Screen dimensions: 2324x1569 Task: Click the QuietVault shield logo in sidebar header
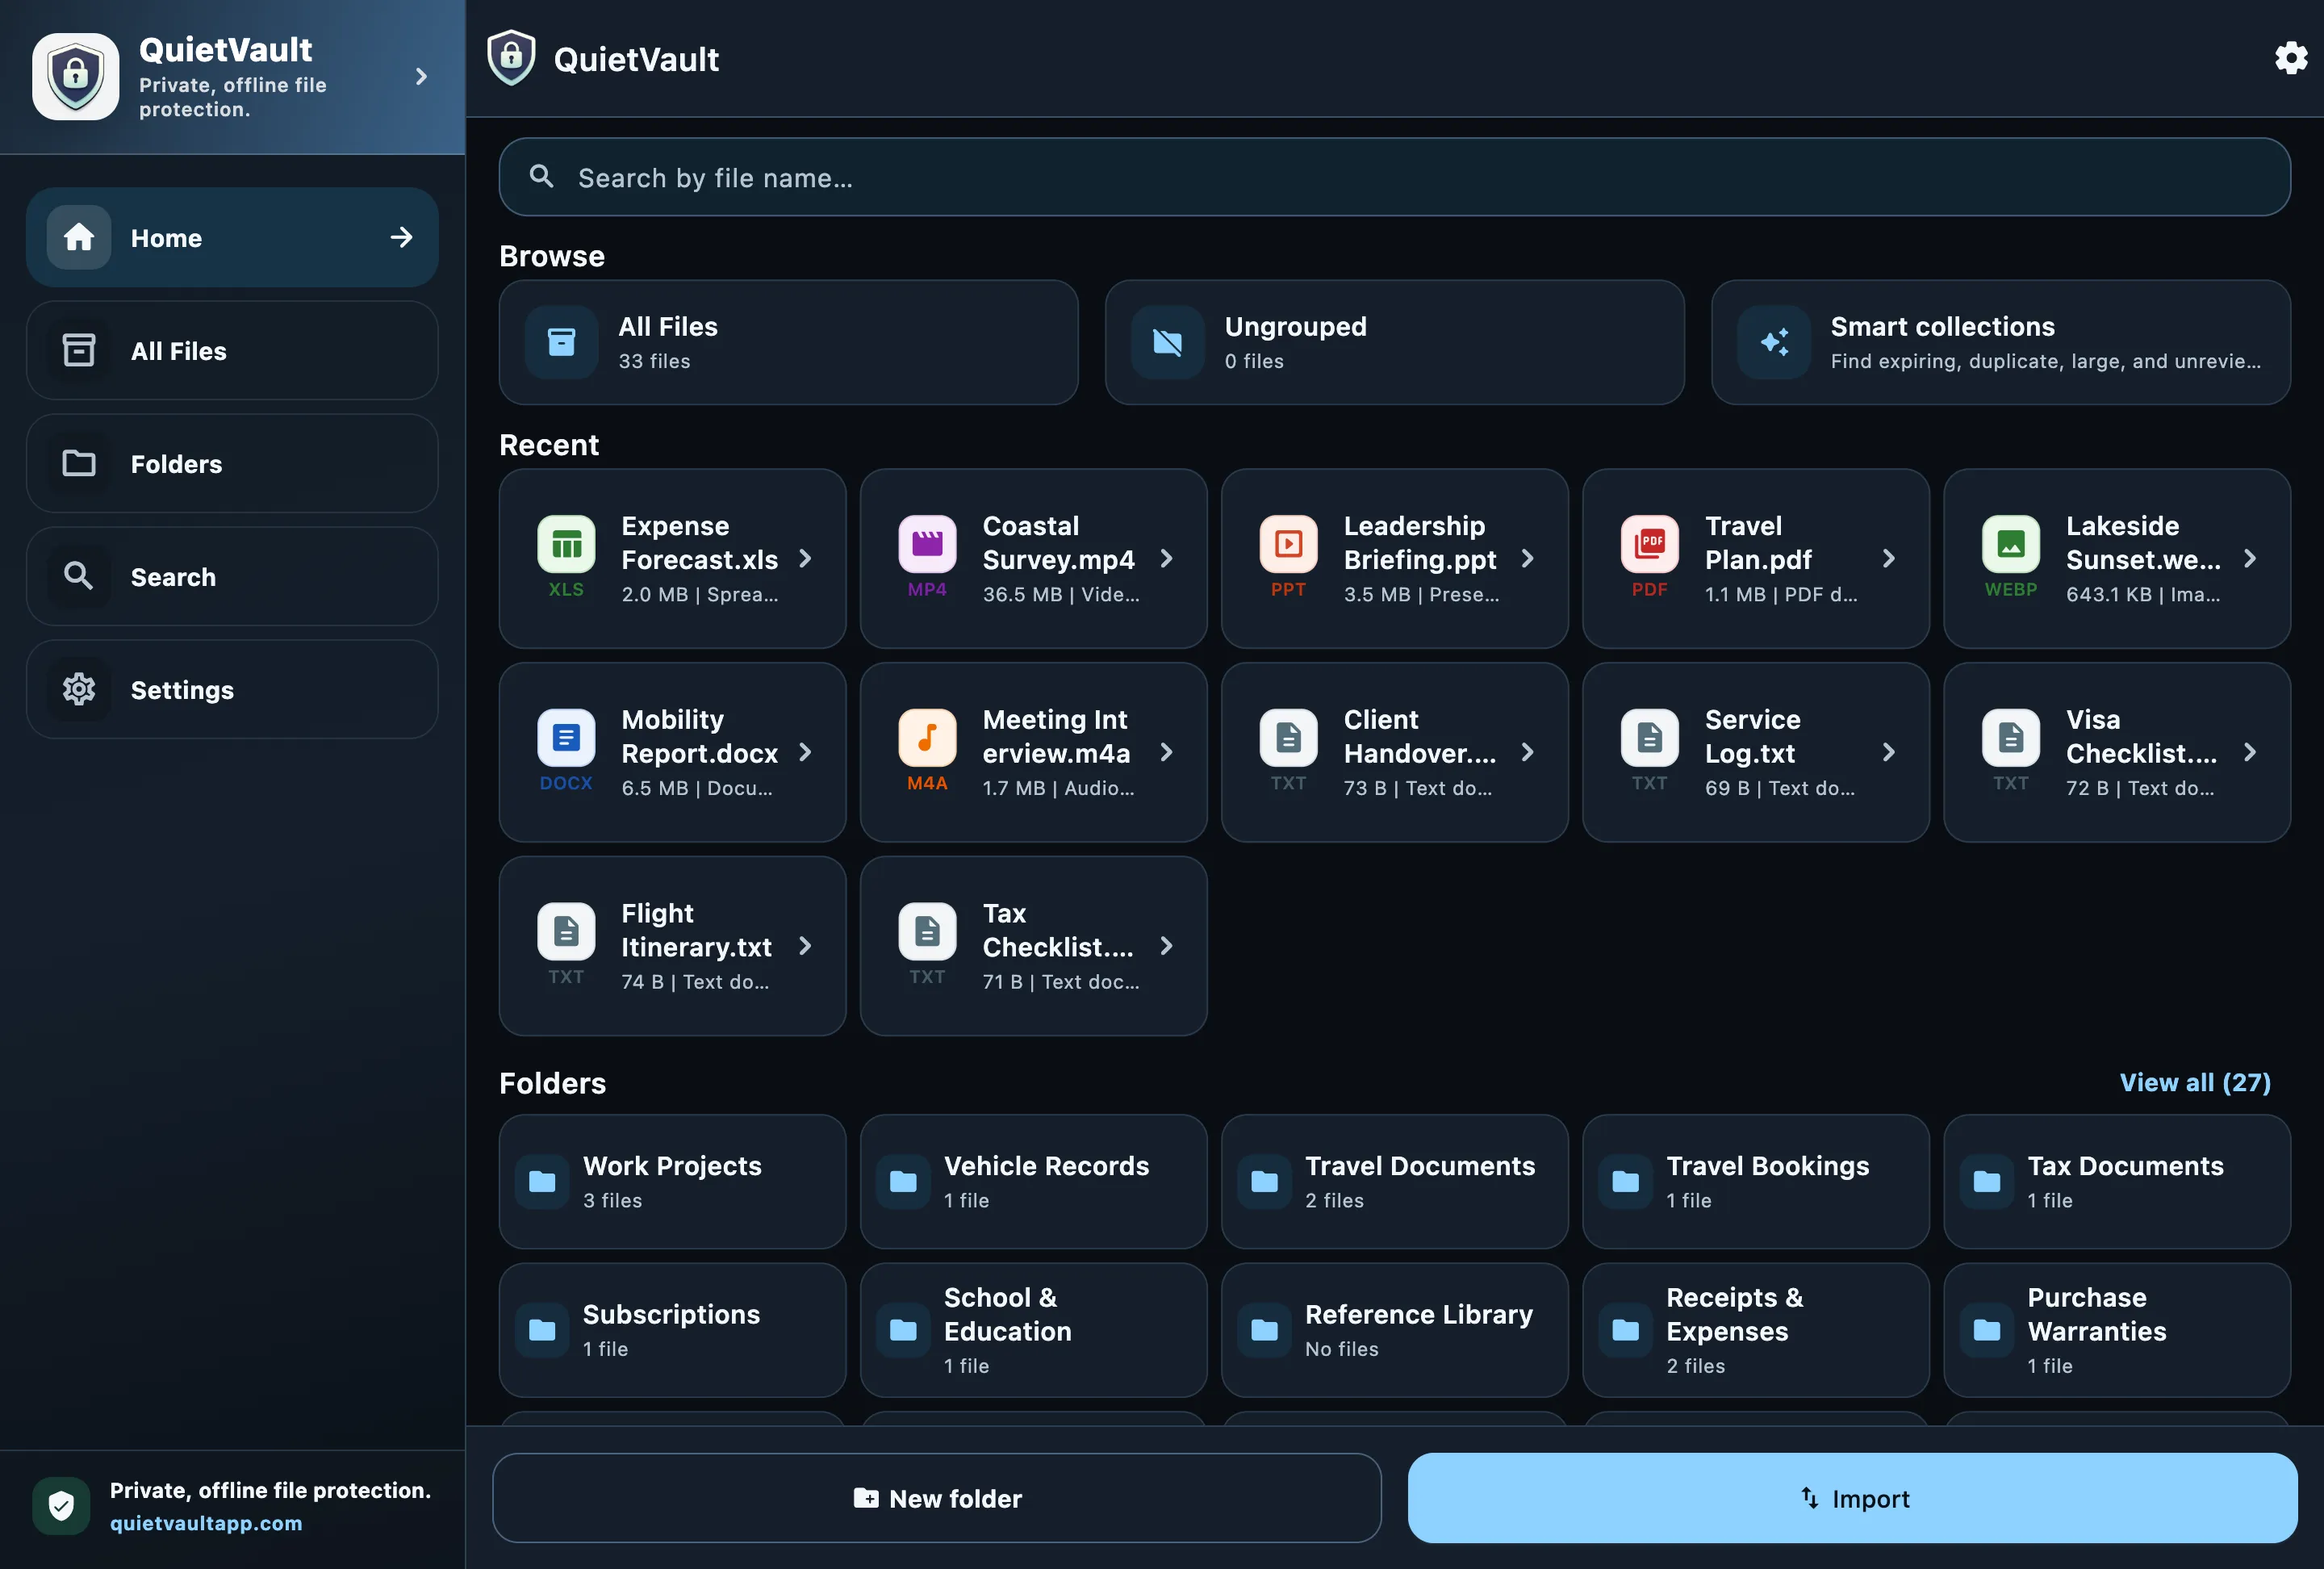(x=75, y=77)
